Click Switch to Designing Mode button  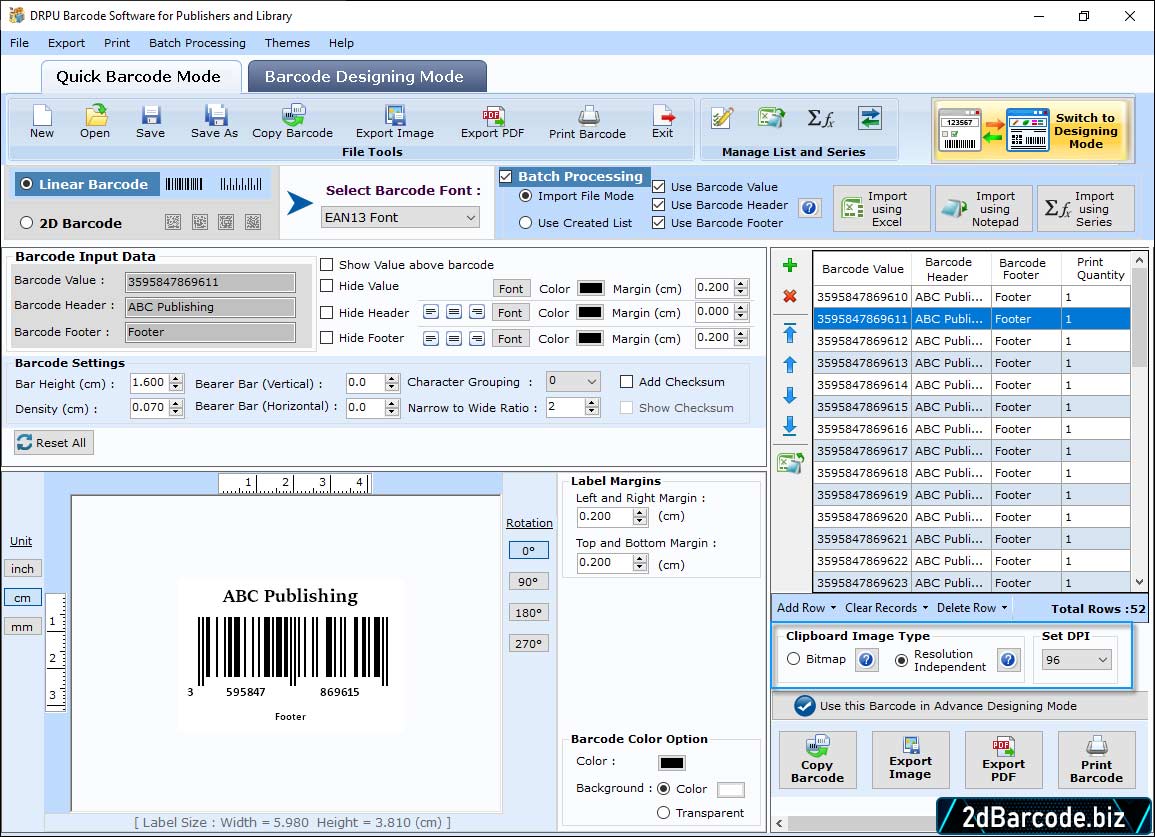(x=1032, y=130)
